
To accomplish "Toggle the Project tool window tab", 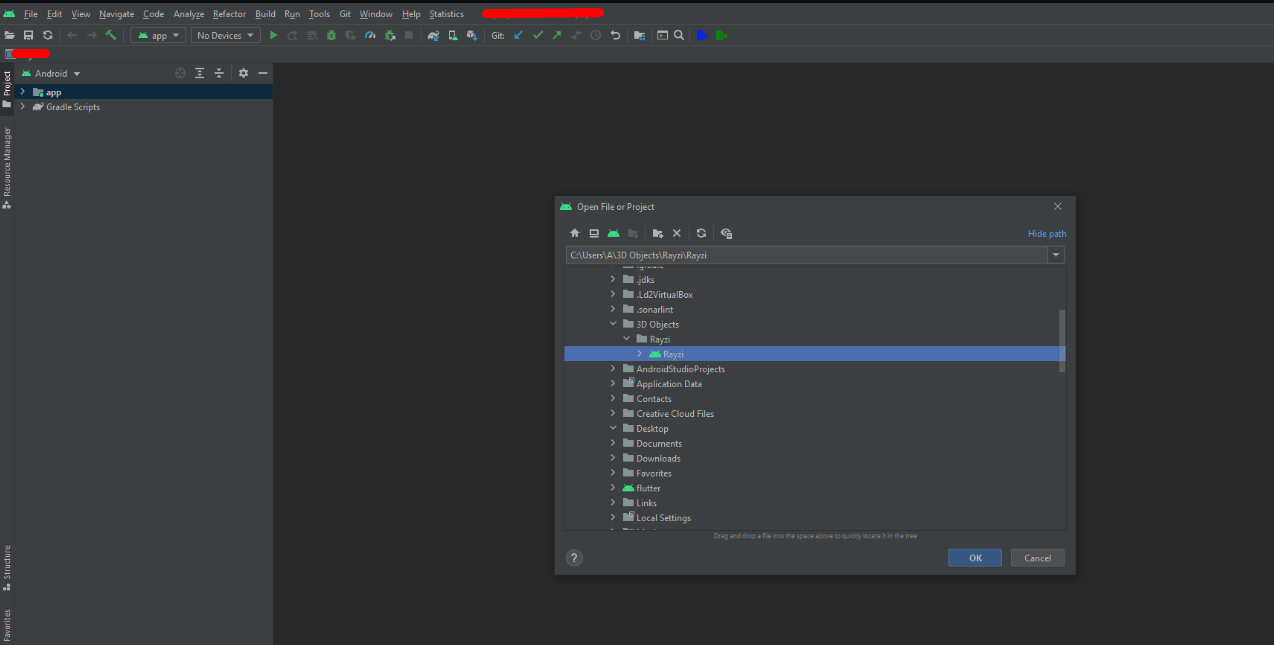I will tap(7, 84).
